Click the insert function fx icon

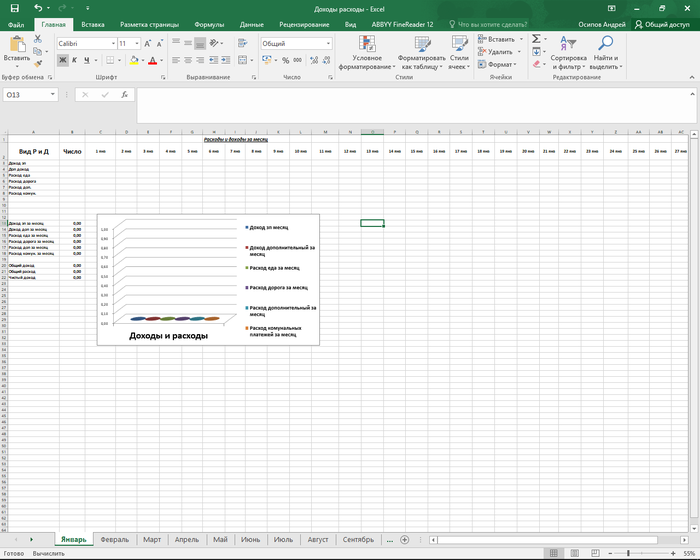point(124,94)
